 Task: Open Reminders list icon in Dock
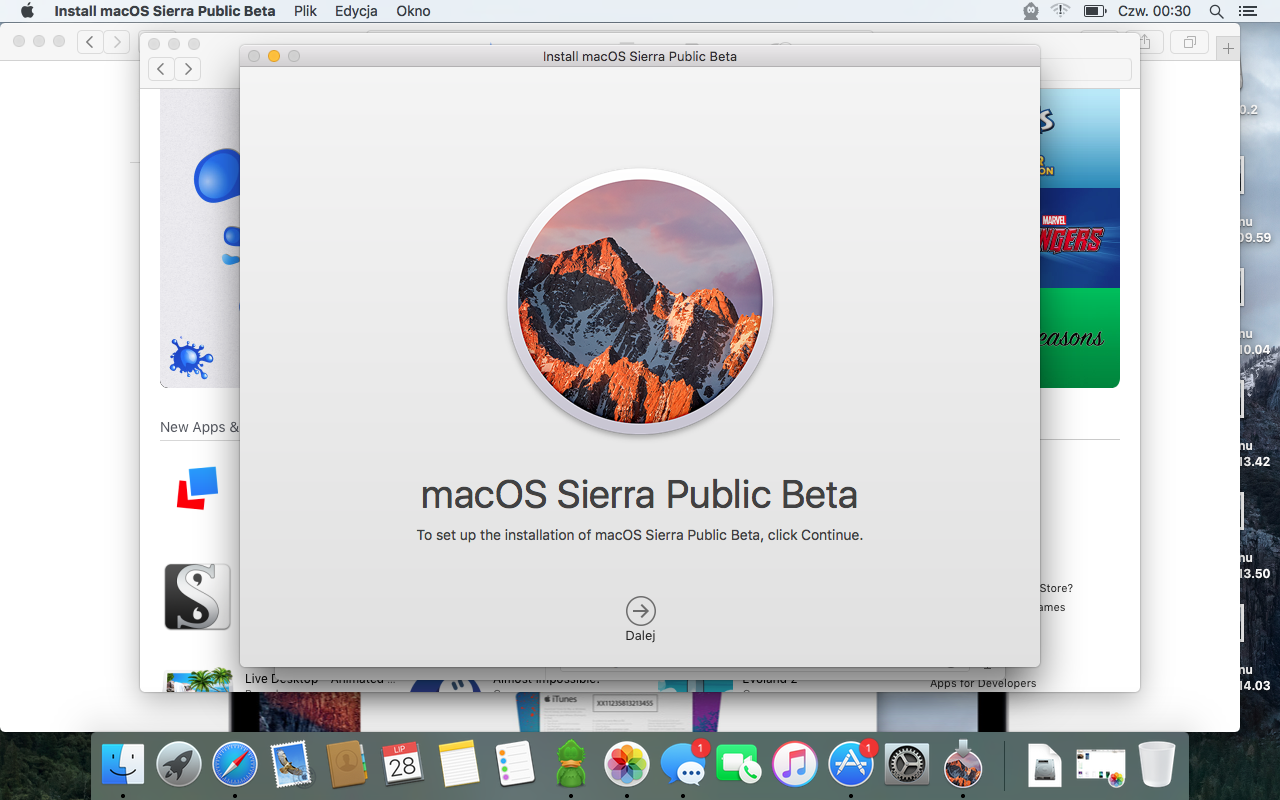pos(515,766)
